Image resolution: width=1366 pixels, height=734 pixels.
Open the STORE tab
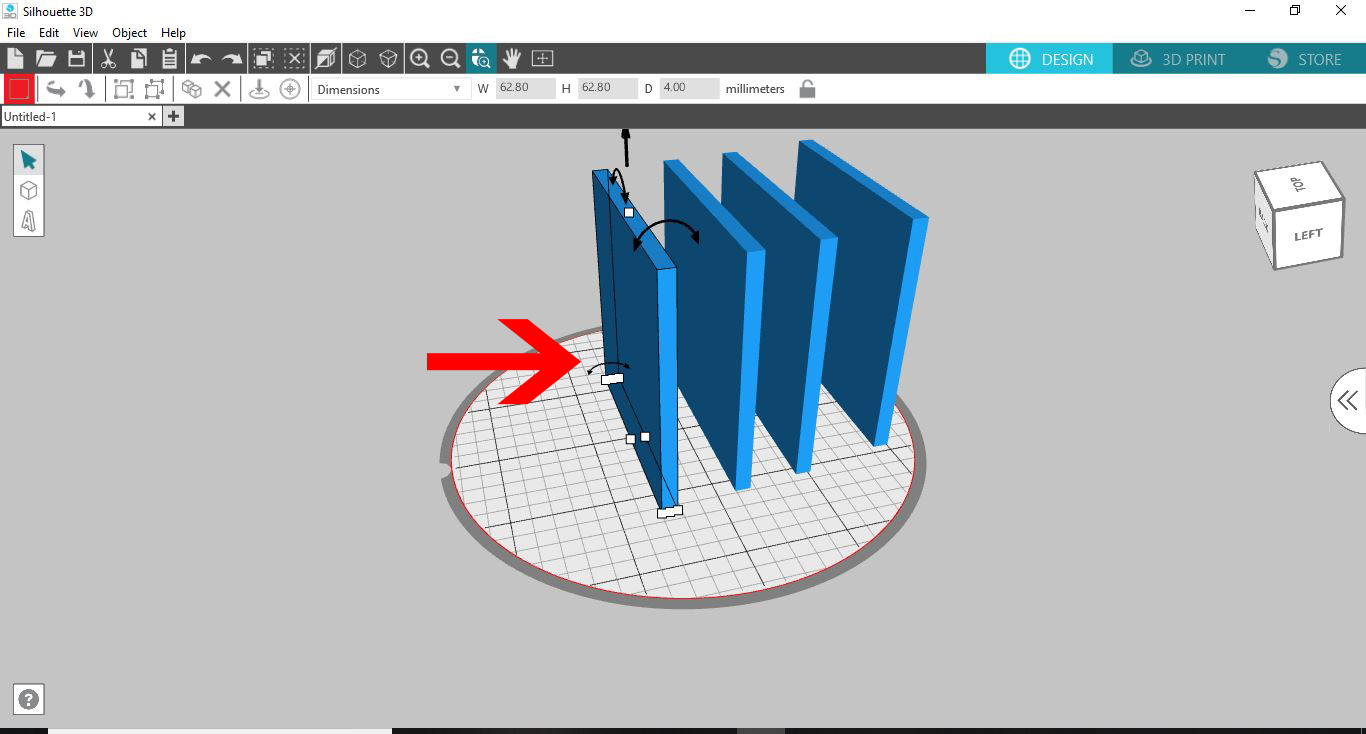[x=1304, y=59]
